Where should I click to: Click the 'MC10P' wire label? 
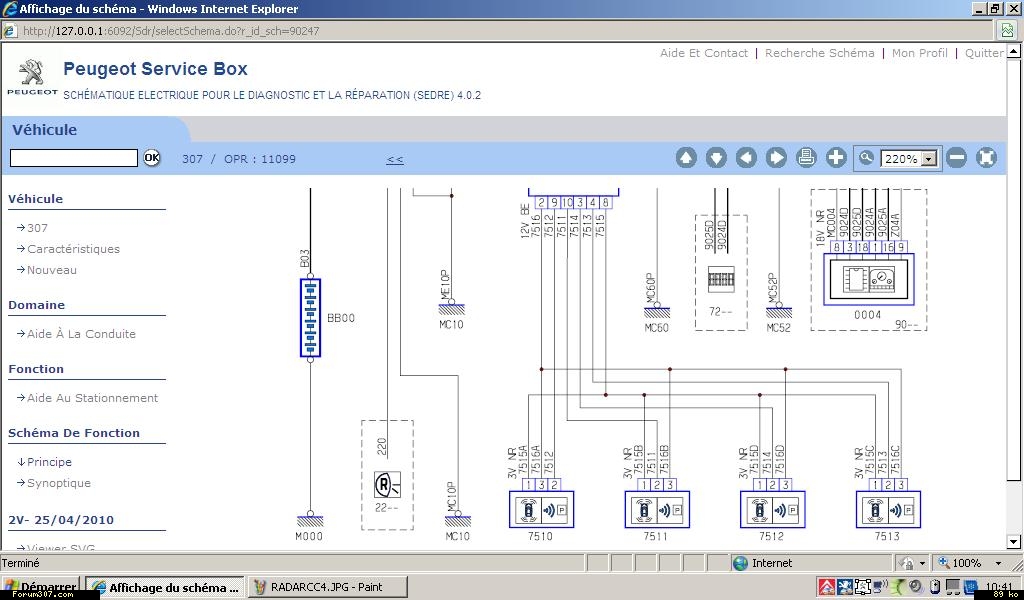452,497
